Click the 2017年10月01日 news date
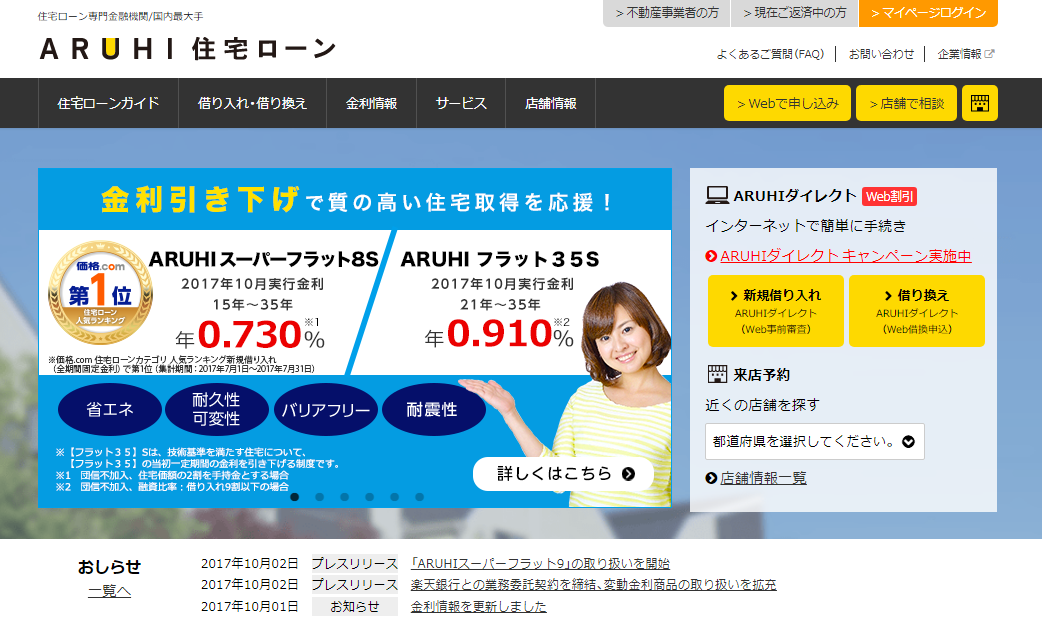 [250, 606]
